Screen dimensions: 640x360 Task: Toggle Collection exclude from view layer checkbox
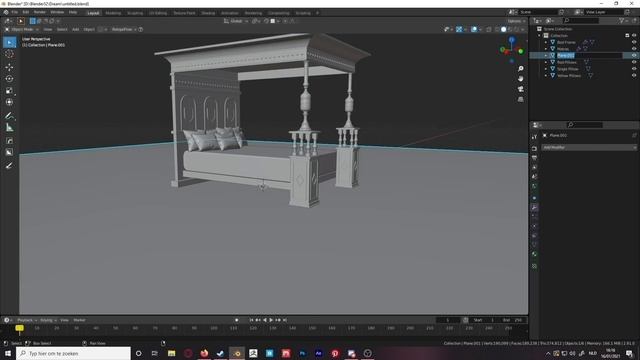pos(627,36)
